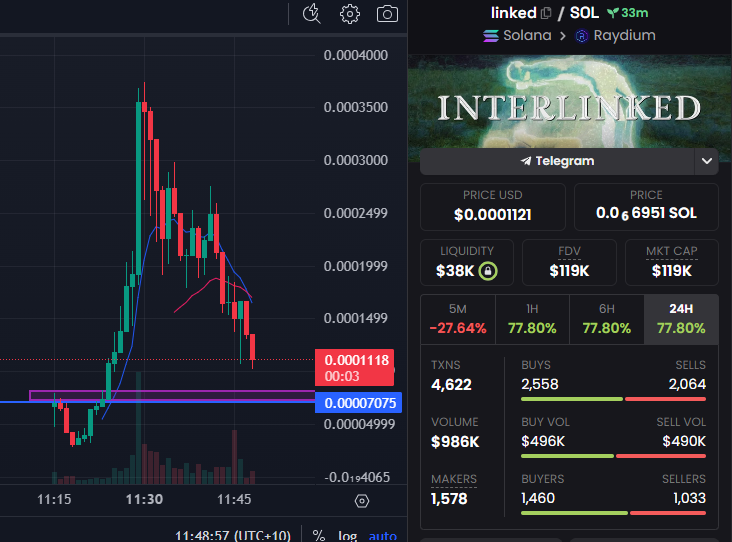The height and width of the screenshot is (542, 732).
Task: Take a chart snapshot with camera icon
Action: click(387, 14)
